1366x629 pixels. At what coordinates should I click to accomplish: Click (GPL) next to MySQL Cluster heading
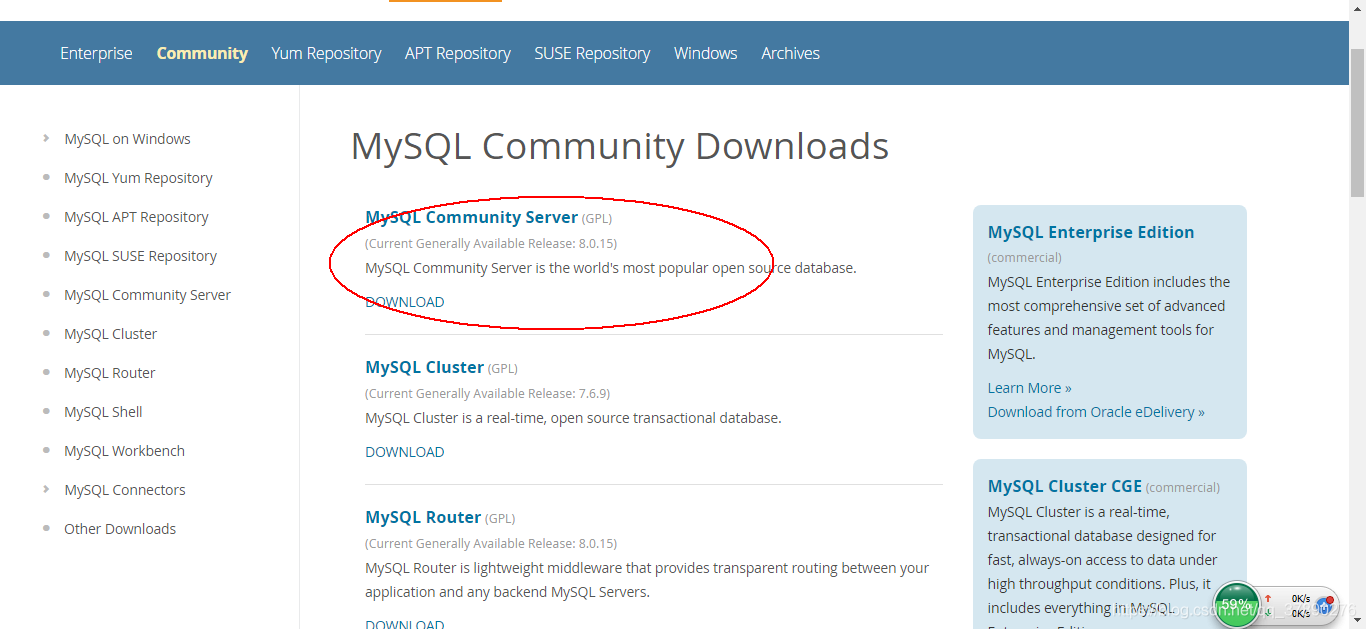coord(503,368)
